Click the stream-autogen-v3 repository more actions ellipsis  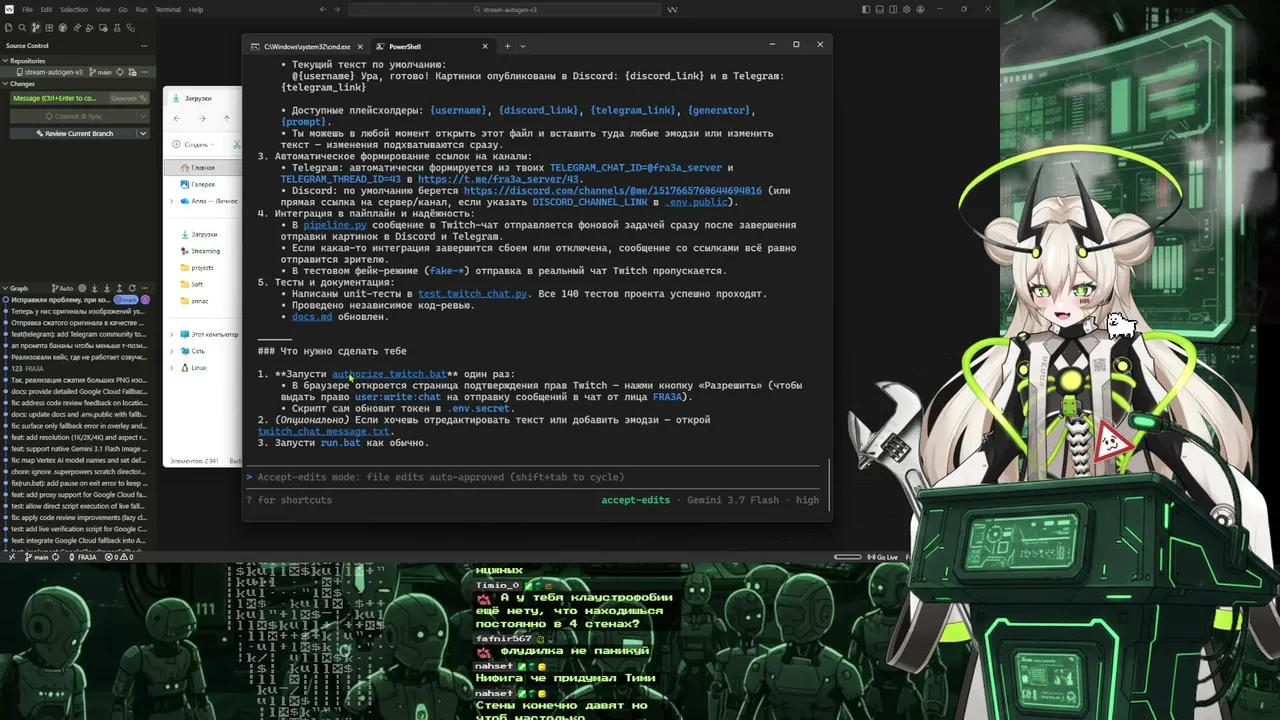coord(144,72)
